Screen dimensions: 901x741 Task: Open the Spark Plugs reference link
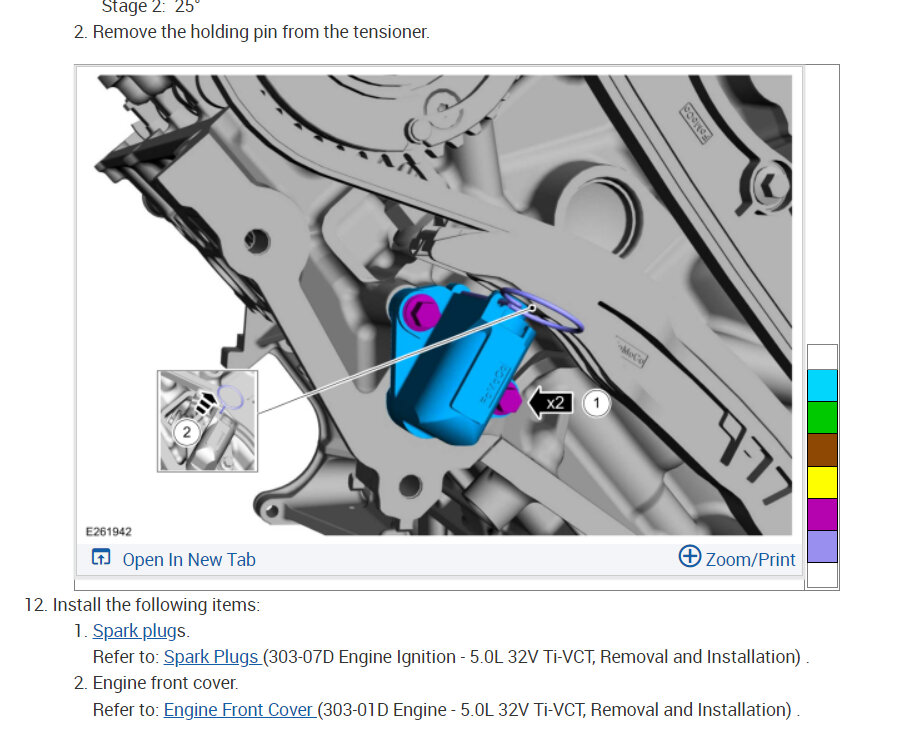[x=213, y=657]
